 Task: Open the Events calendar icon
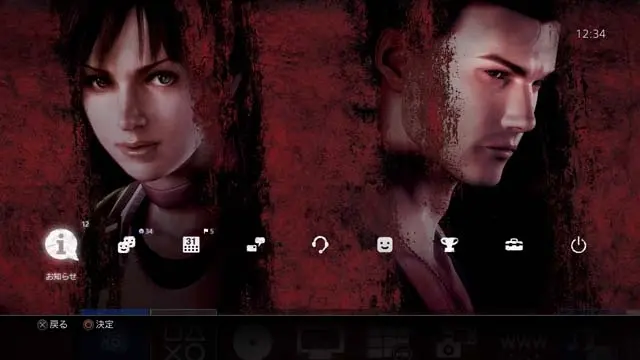(x=191, y=245)
